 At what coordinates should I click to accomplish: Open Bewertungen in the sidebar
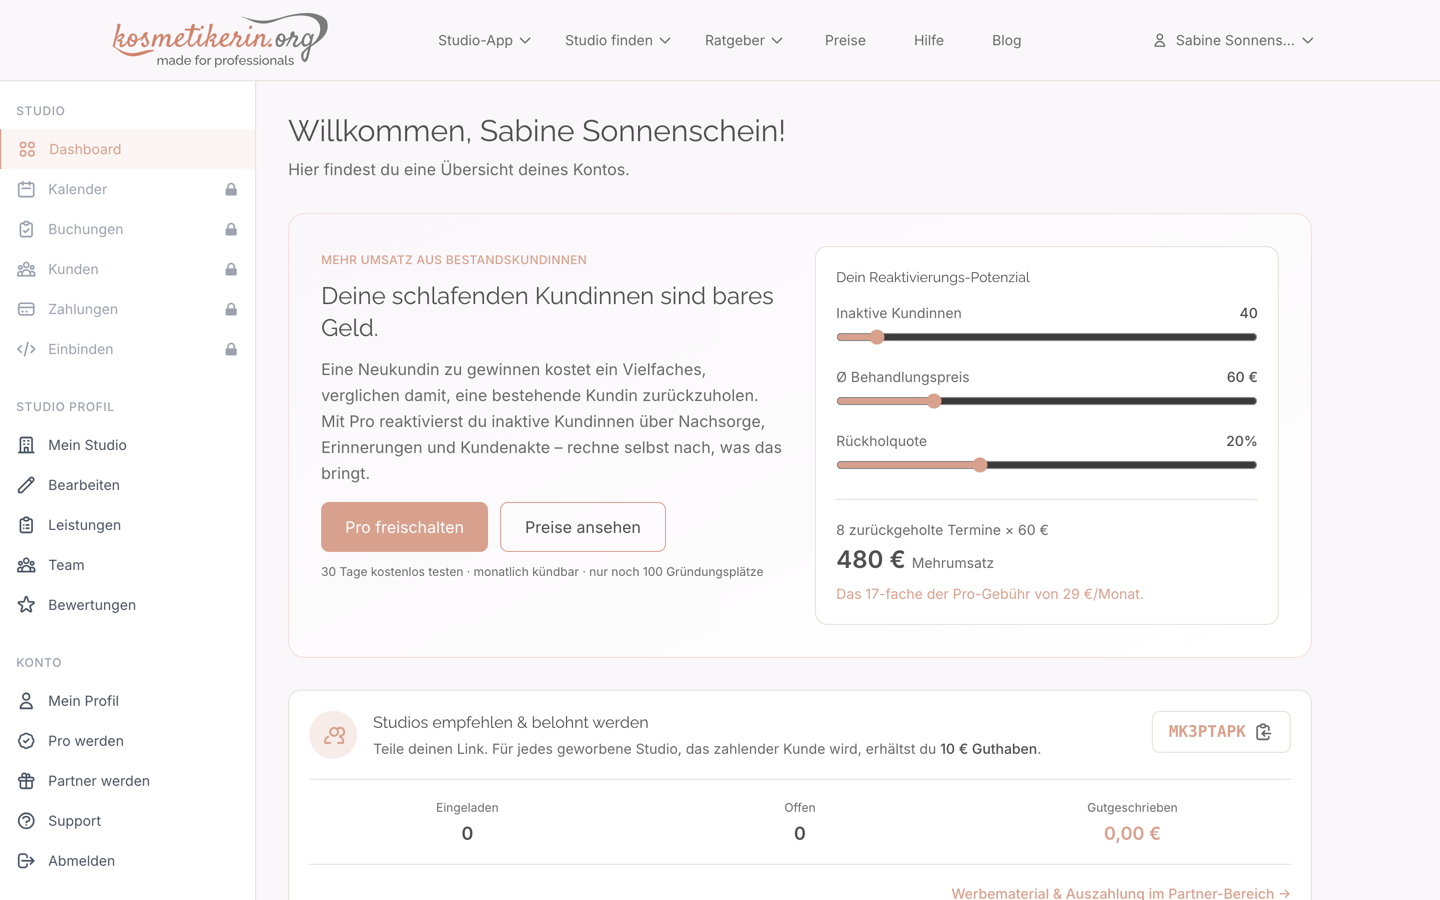tap(128, 605)
